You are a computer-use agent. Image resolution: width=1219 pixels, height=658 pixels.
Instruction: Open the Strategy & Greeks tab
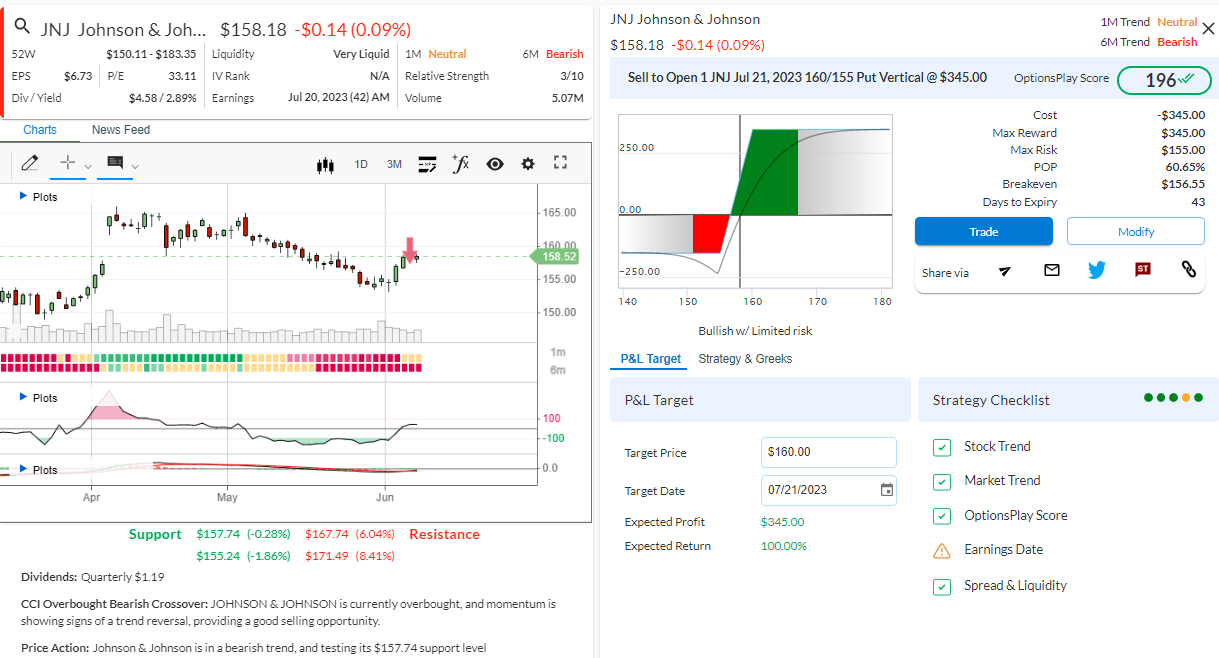pos(745,359)
